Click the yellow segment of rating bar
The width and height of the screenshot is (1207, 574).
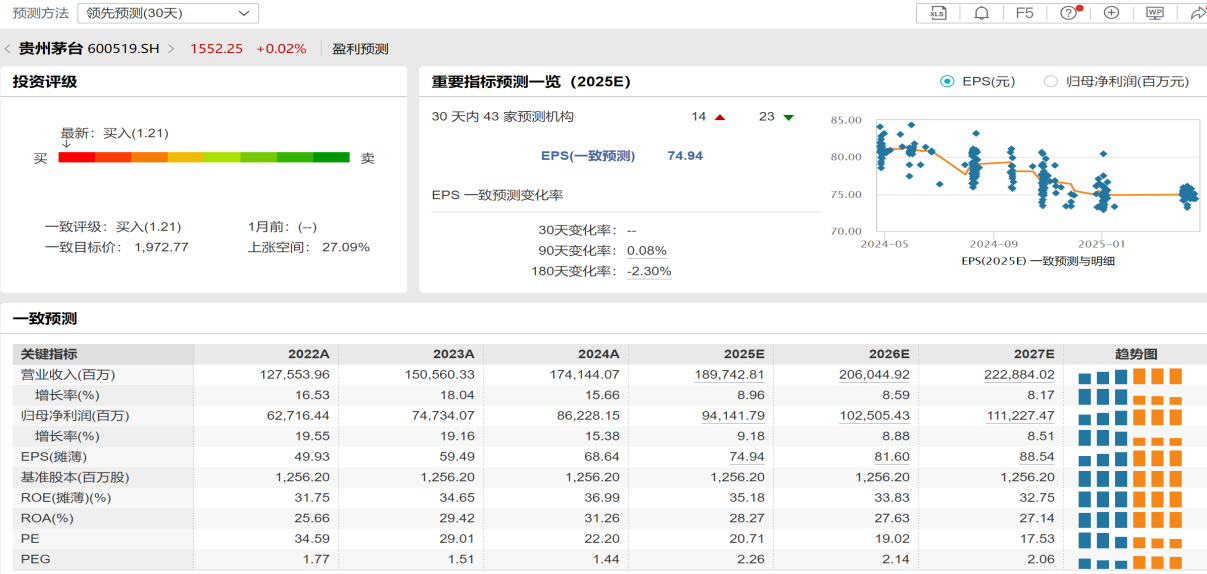point(186,157)
